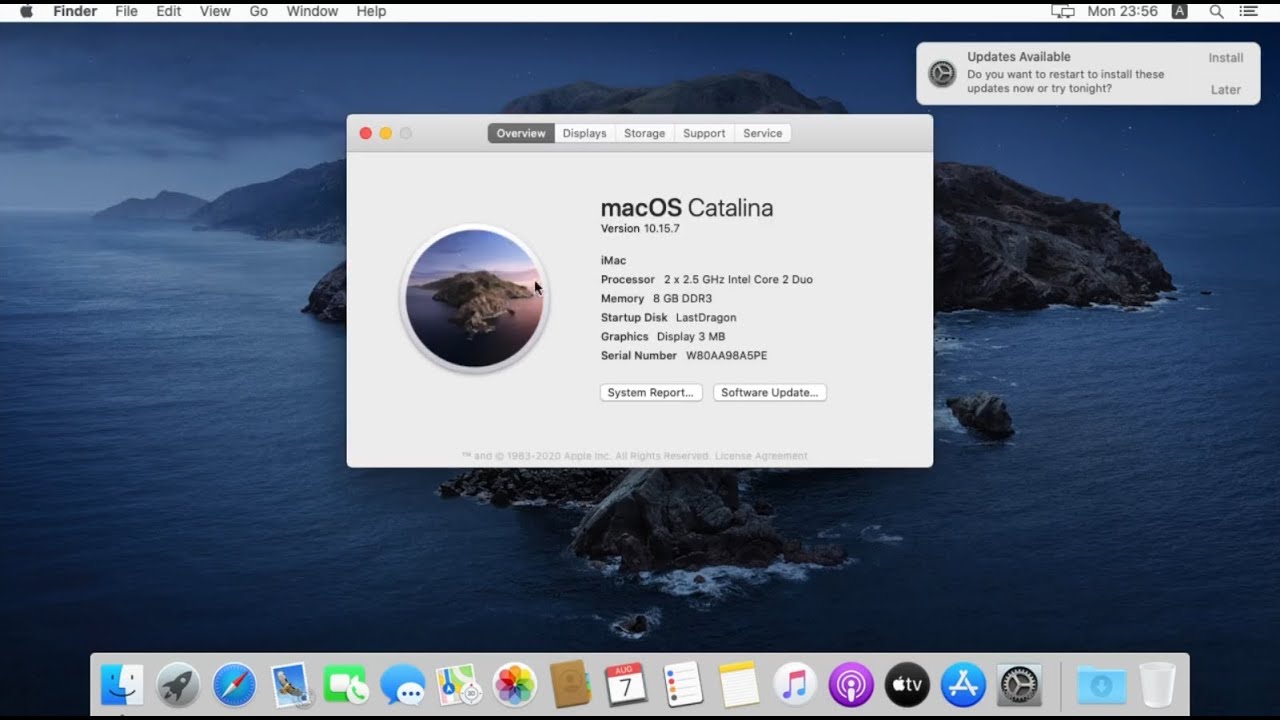
Task: Click the macOS Catalina title text
Action: tap(687, 208)
